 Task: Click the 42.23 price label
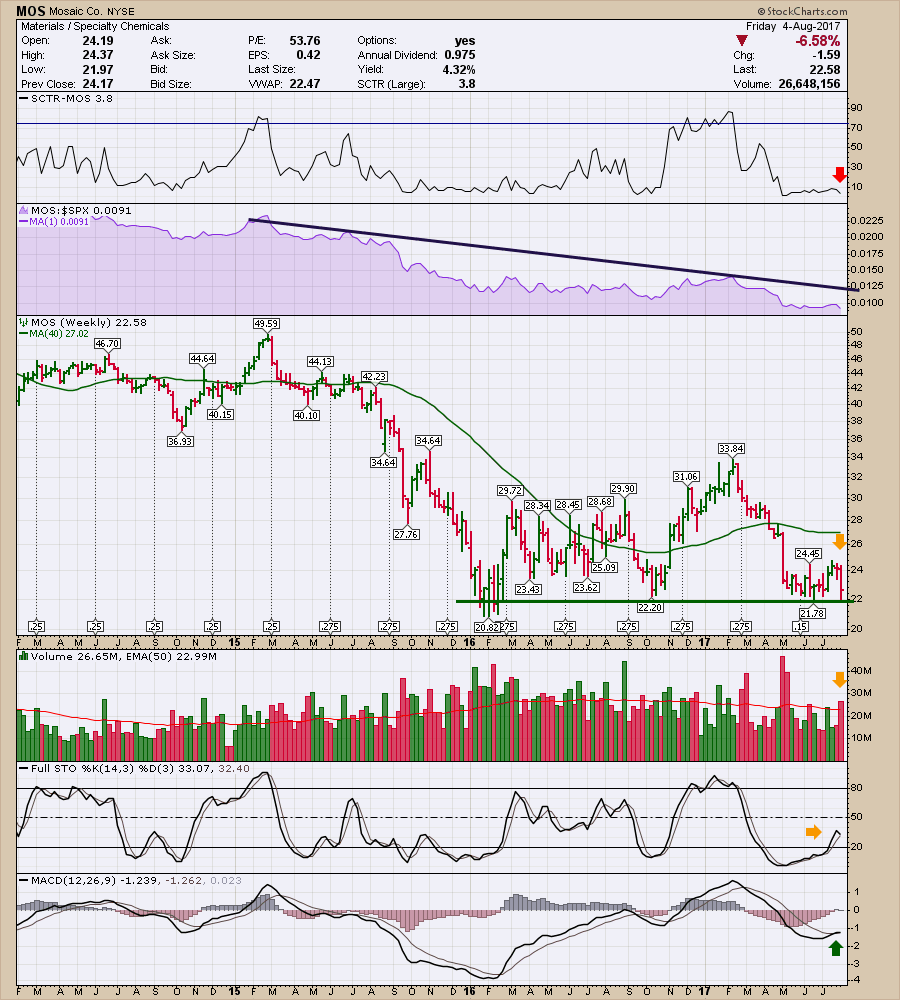click(374, 376)
